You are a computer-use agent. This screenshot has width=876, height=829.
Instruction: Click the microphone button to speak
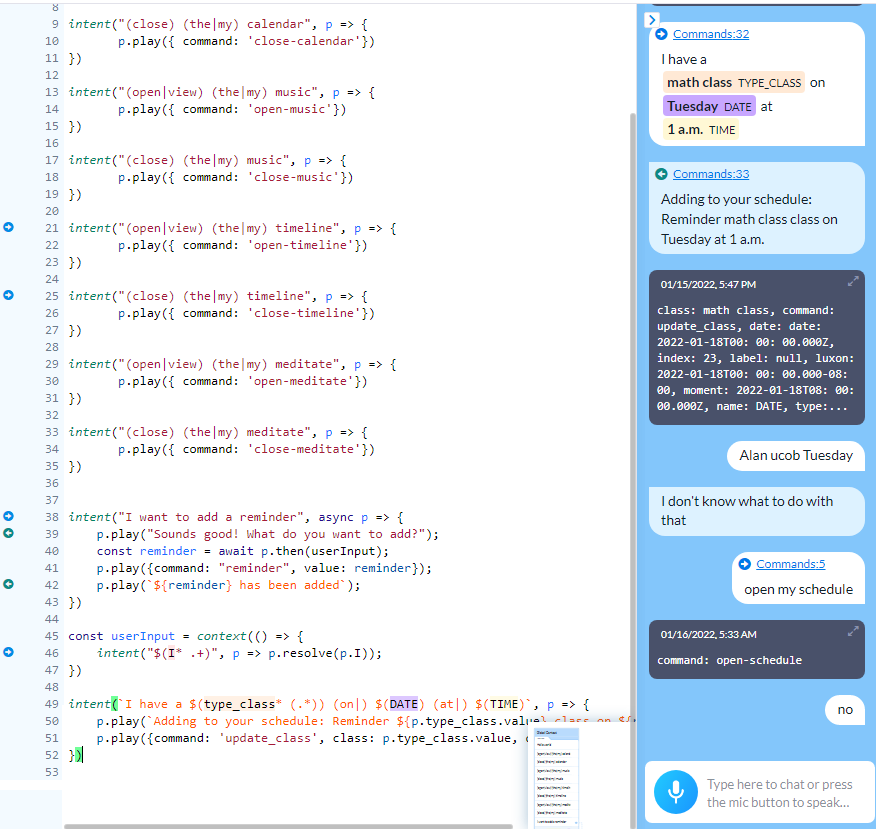(x=675, y=792)
